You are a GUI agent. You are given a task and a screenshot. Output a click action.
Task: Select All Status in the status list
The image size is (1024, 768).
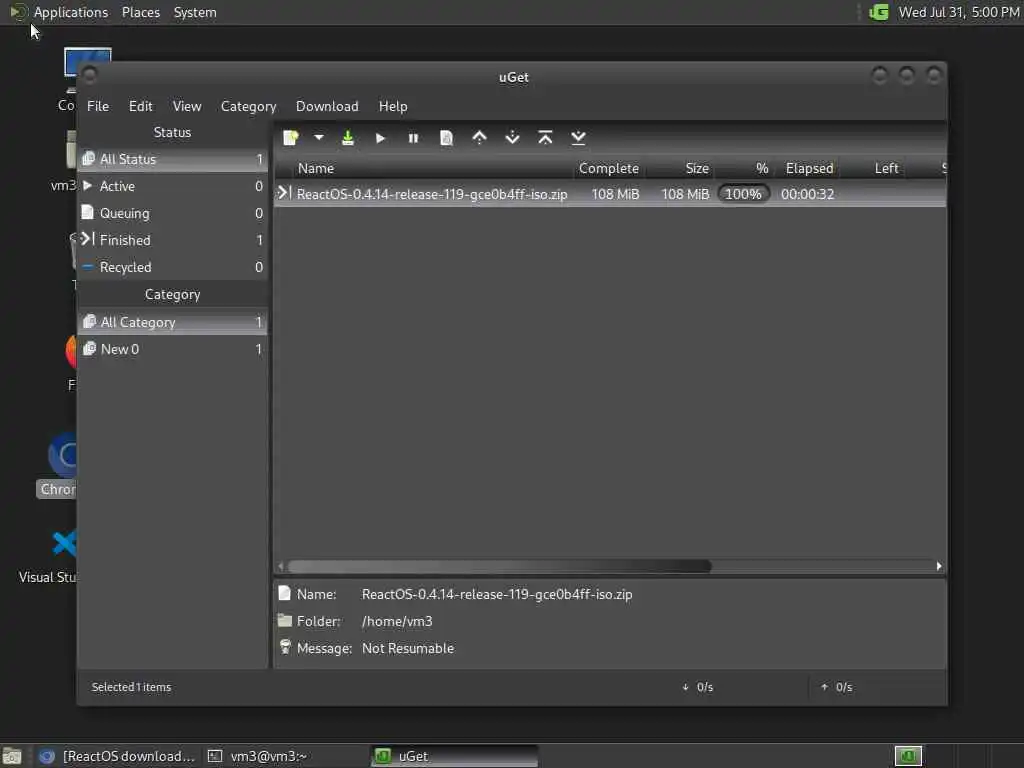(x=172, y=159)
